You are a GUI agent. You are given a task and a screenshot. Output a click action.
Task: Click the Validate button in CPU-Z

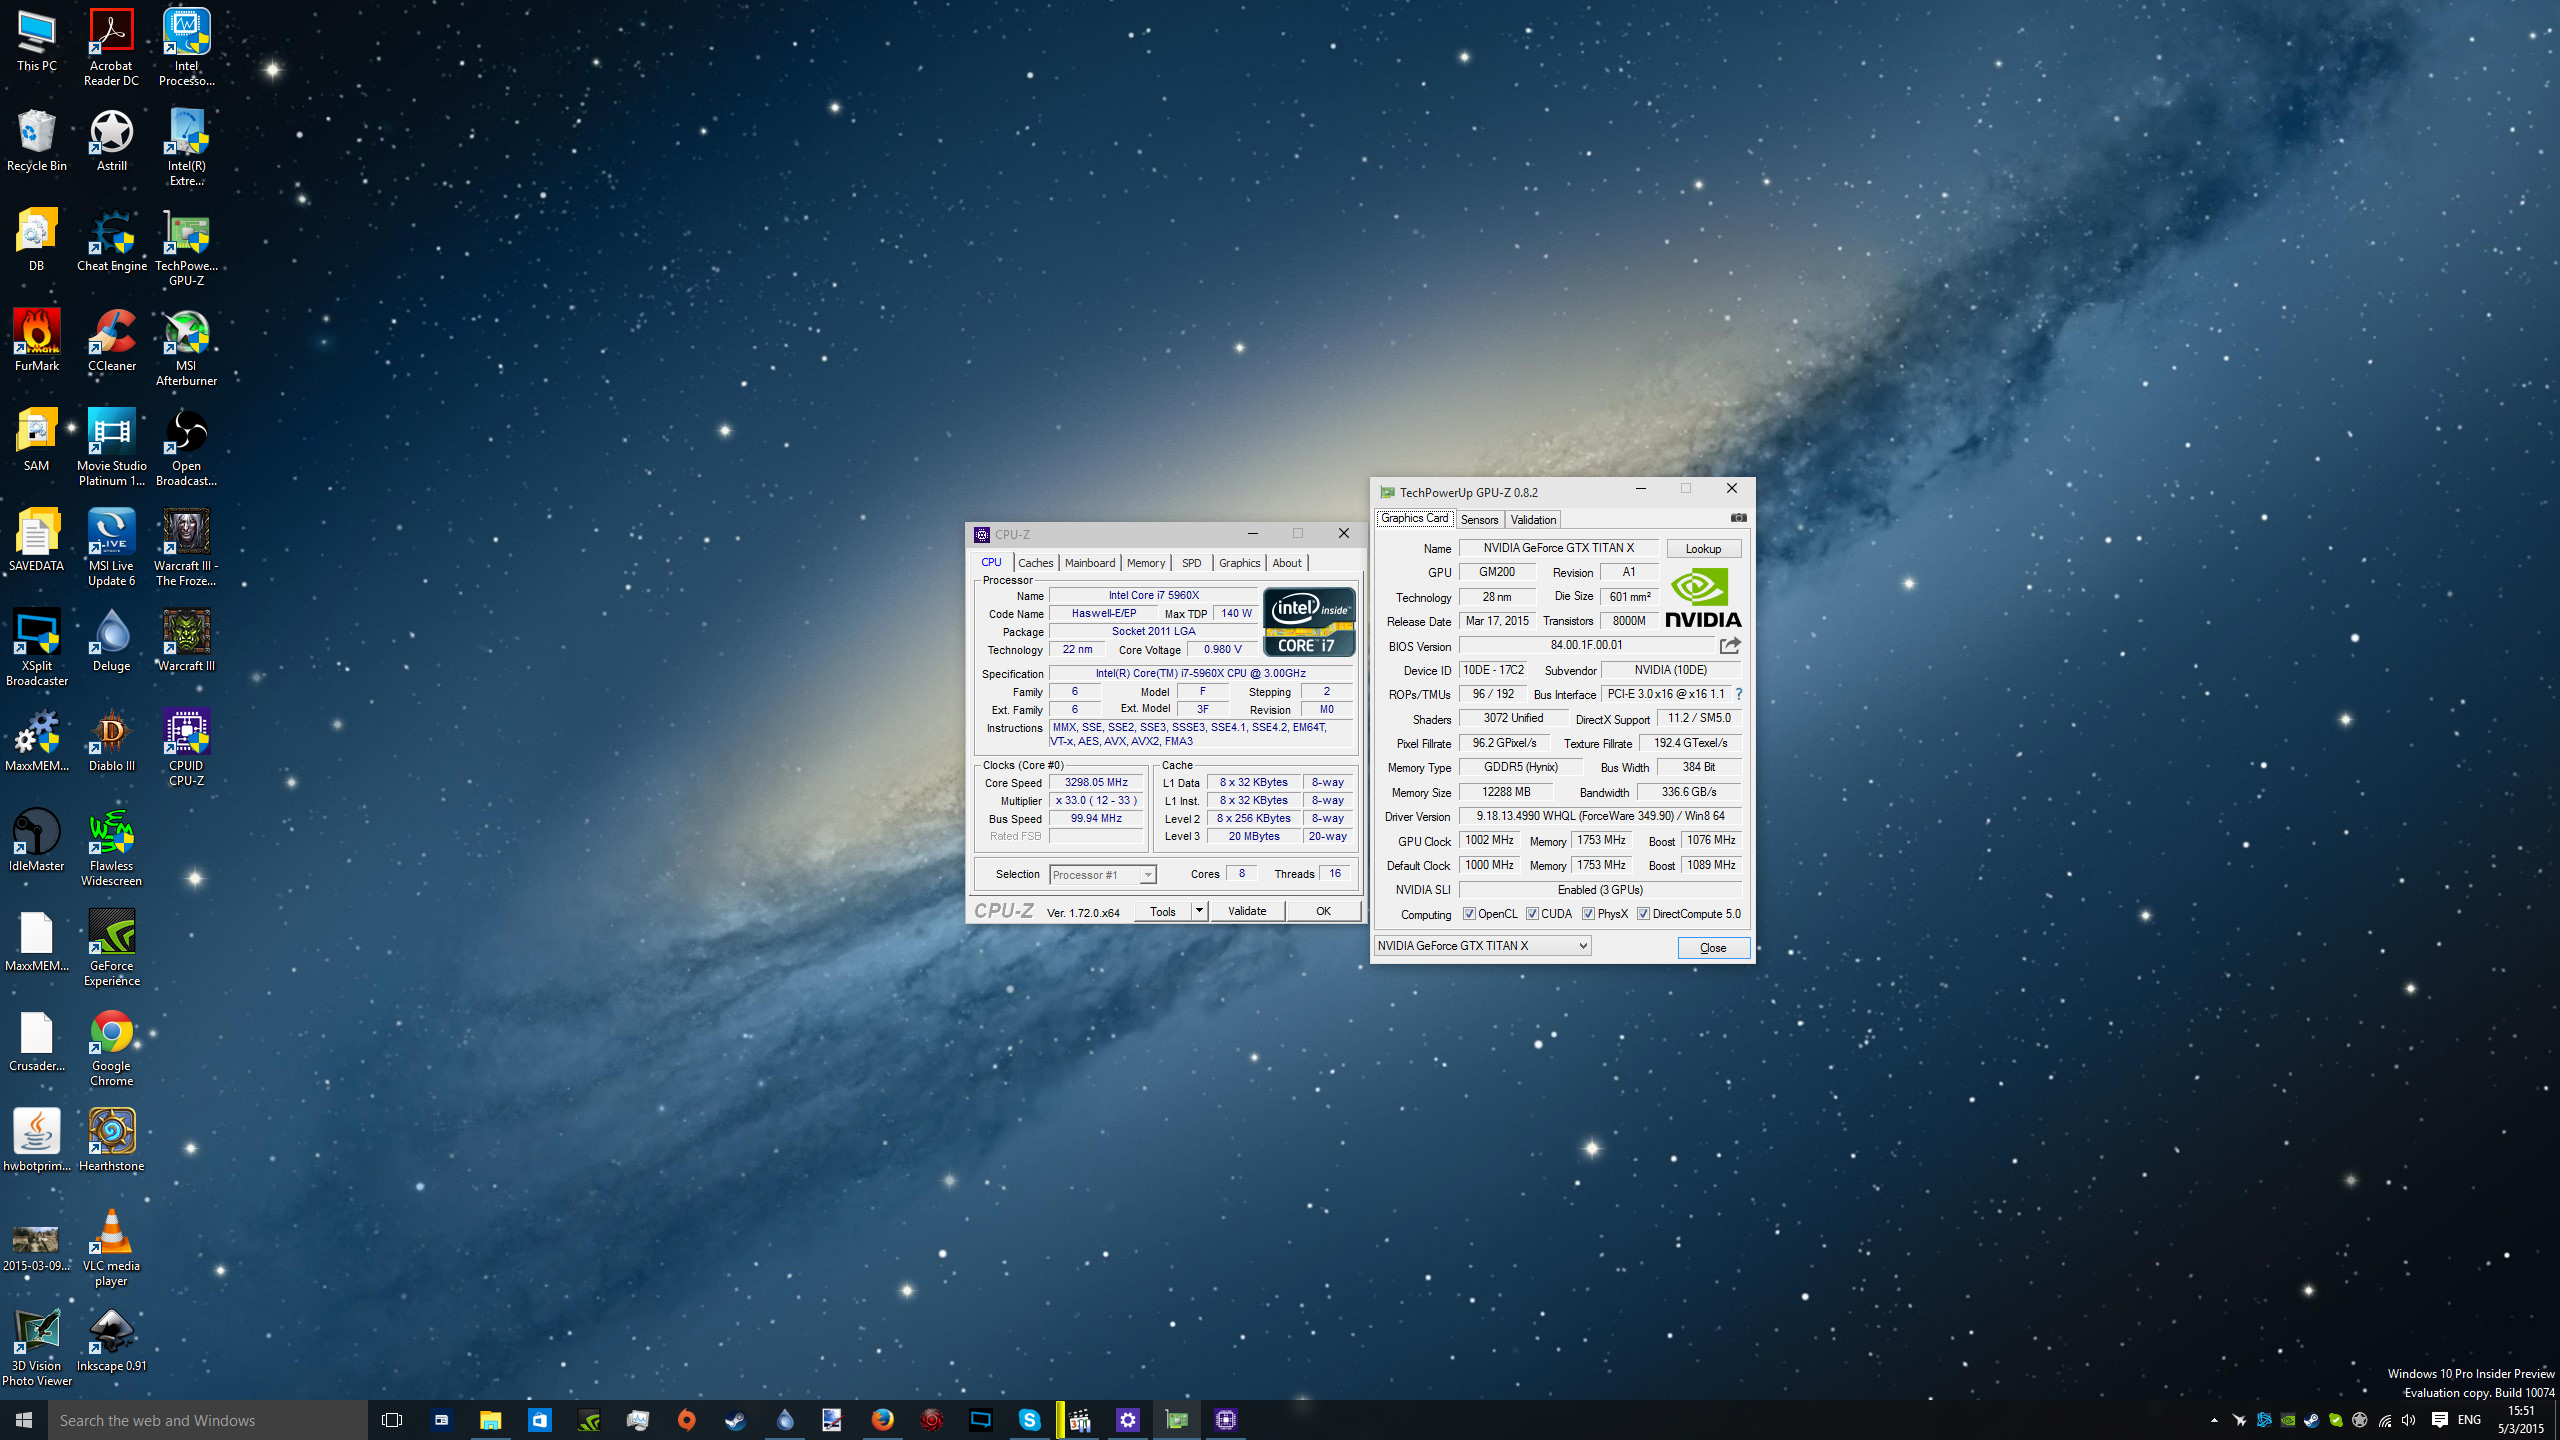click(x=1247, y=911)
